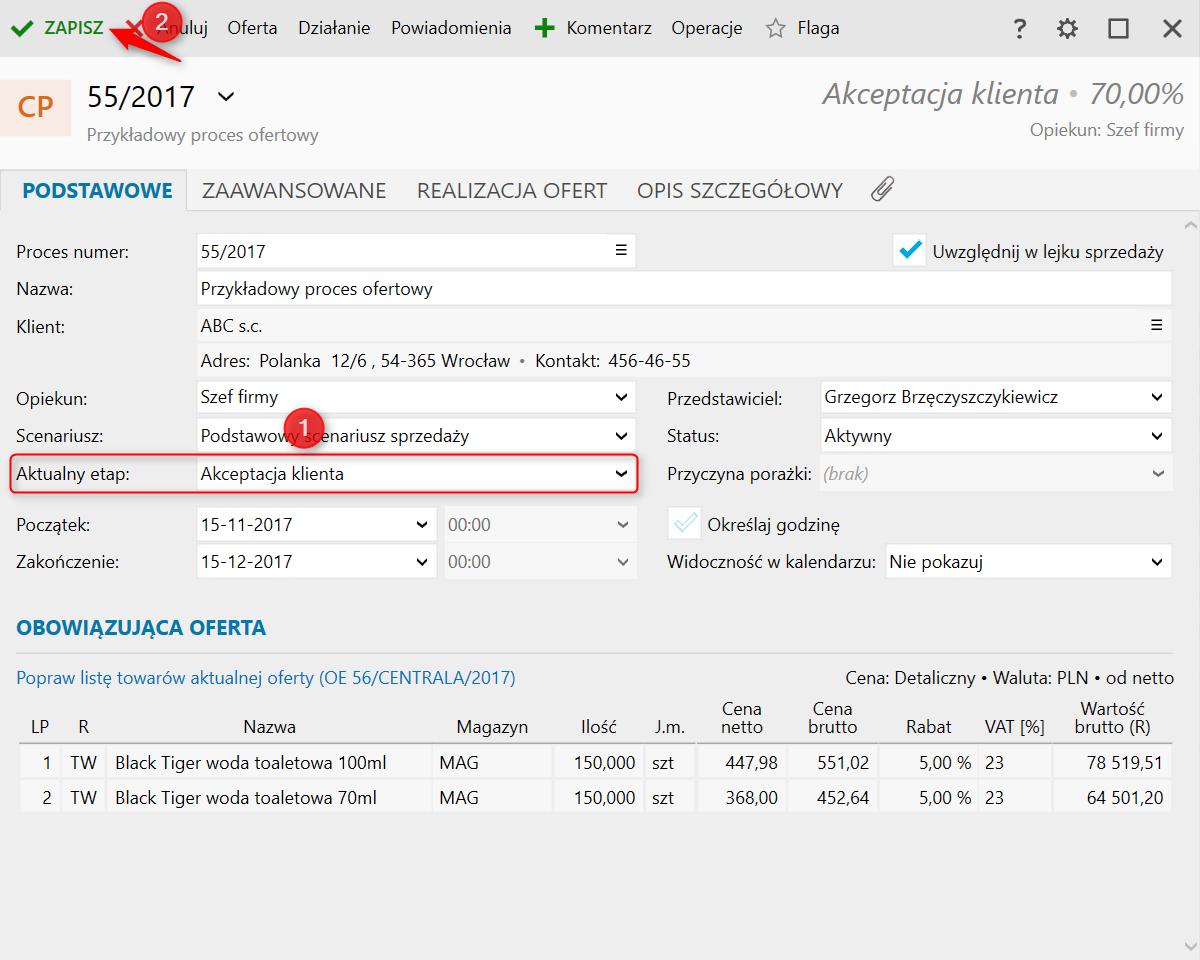
Task: Add a comment with green plus Komentarz
Action: tap(593, 28)
